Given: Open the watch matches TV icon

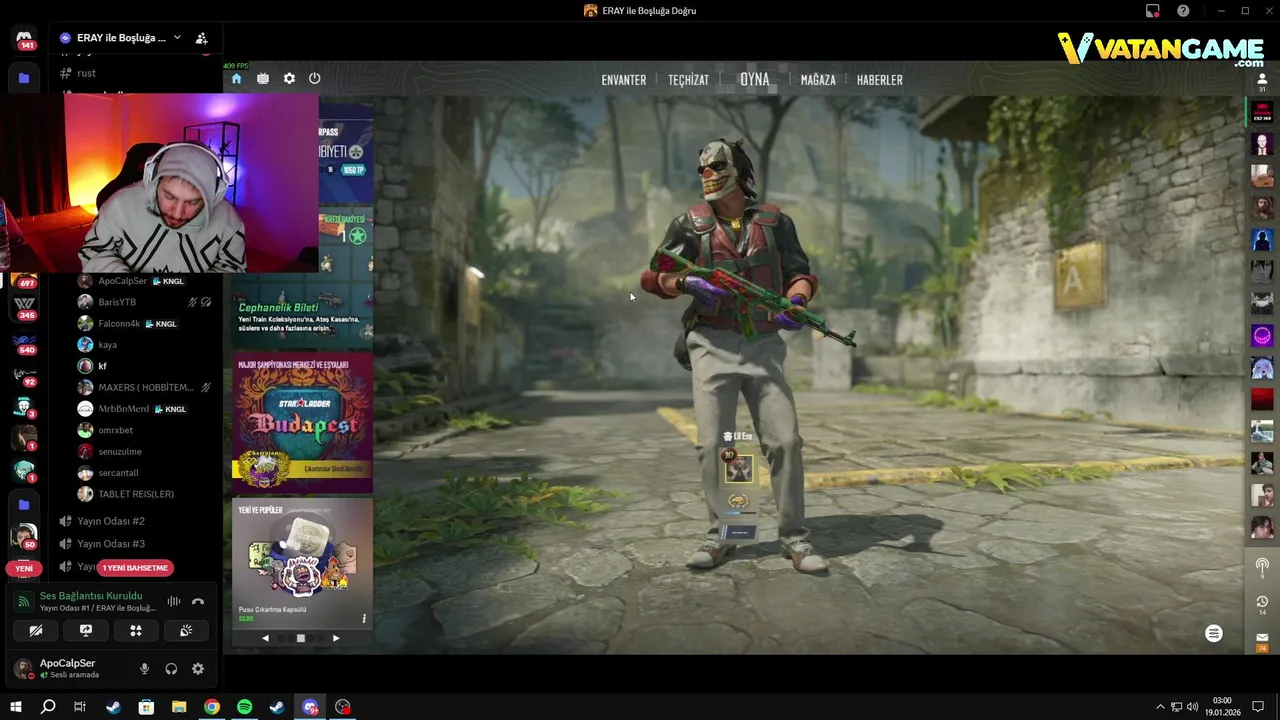Looking at the screenshot, I should tap(262, 79).
